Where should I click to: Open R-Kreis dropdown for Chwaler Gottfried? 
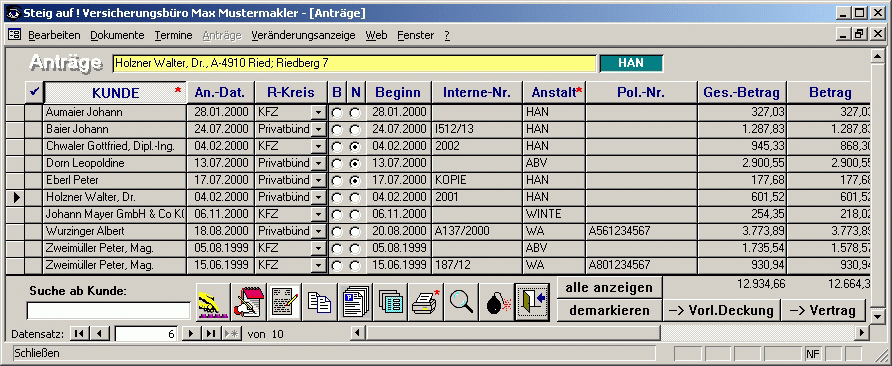point(319,147)
